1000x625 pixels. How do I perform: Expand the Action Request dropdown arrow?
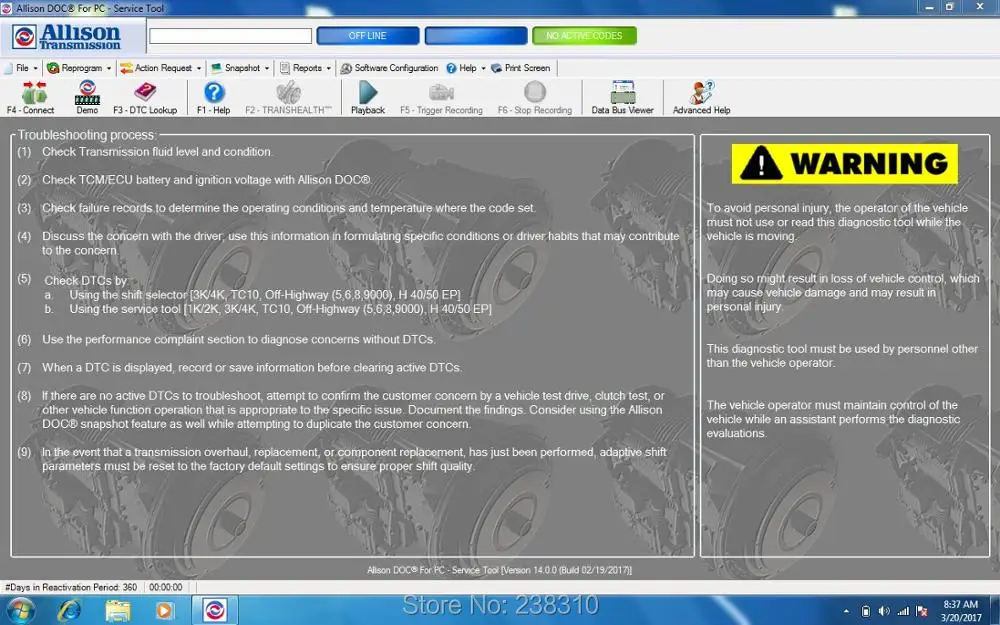tap(199, 68)
